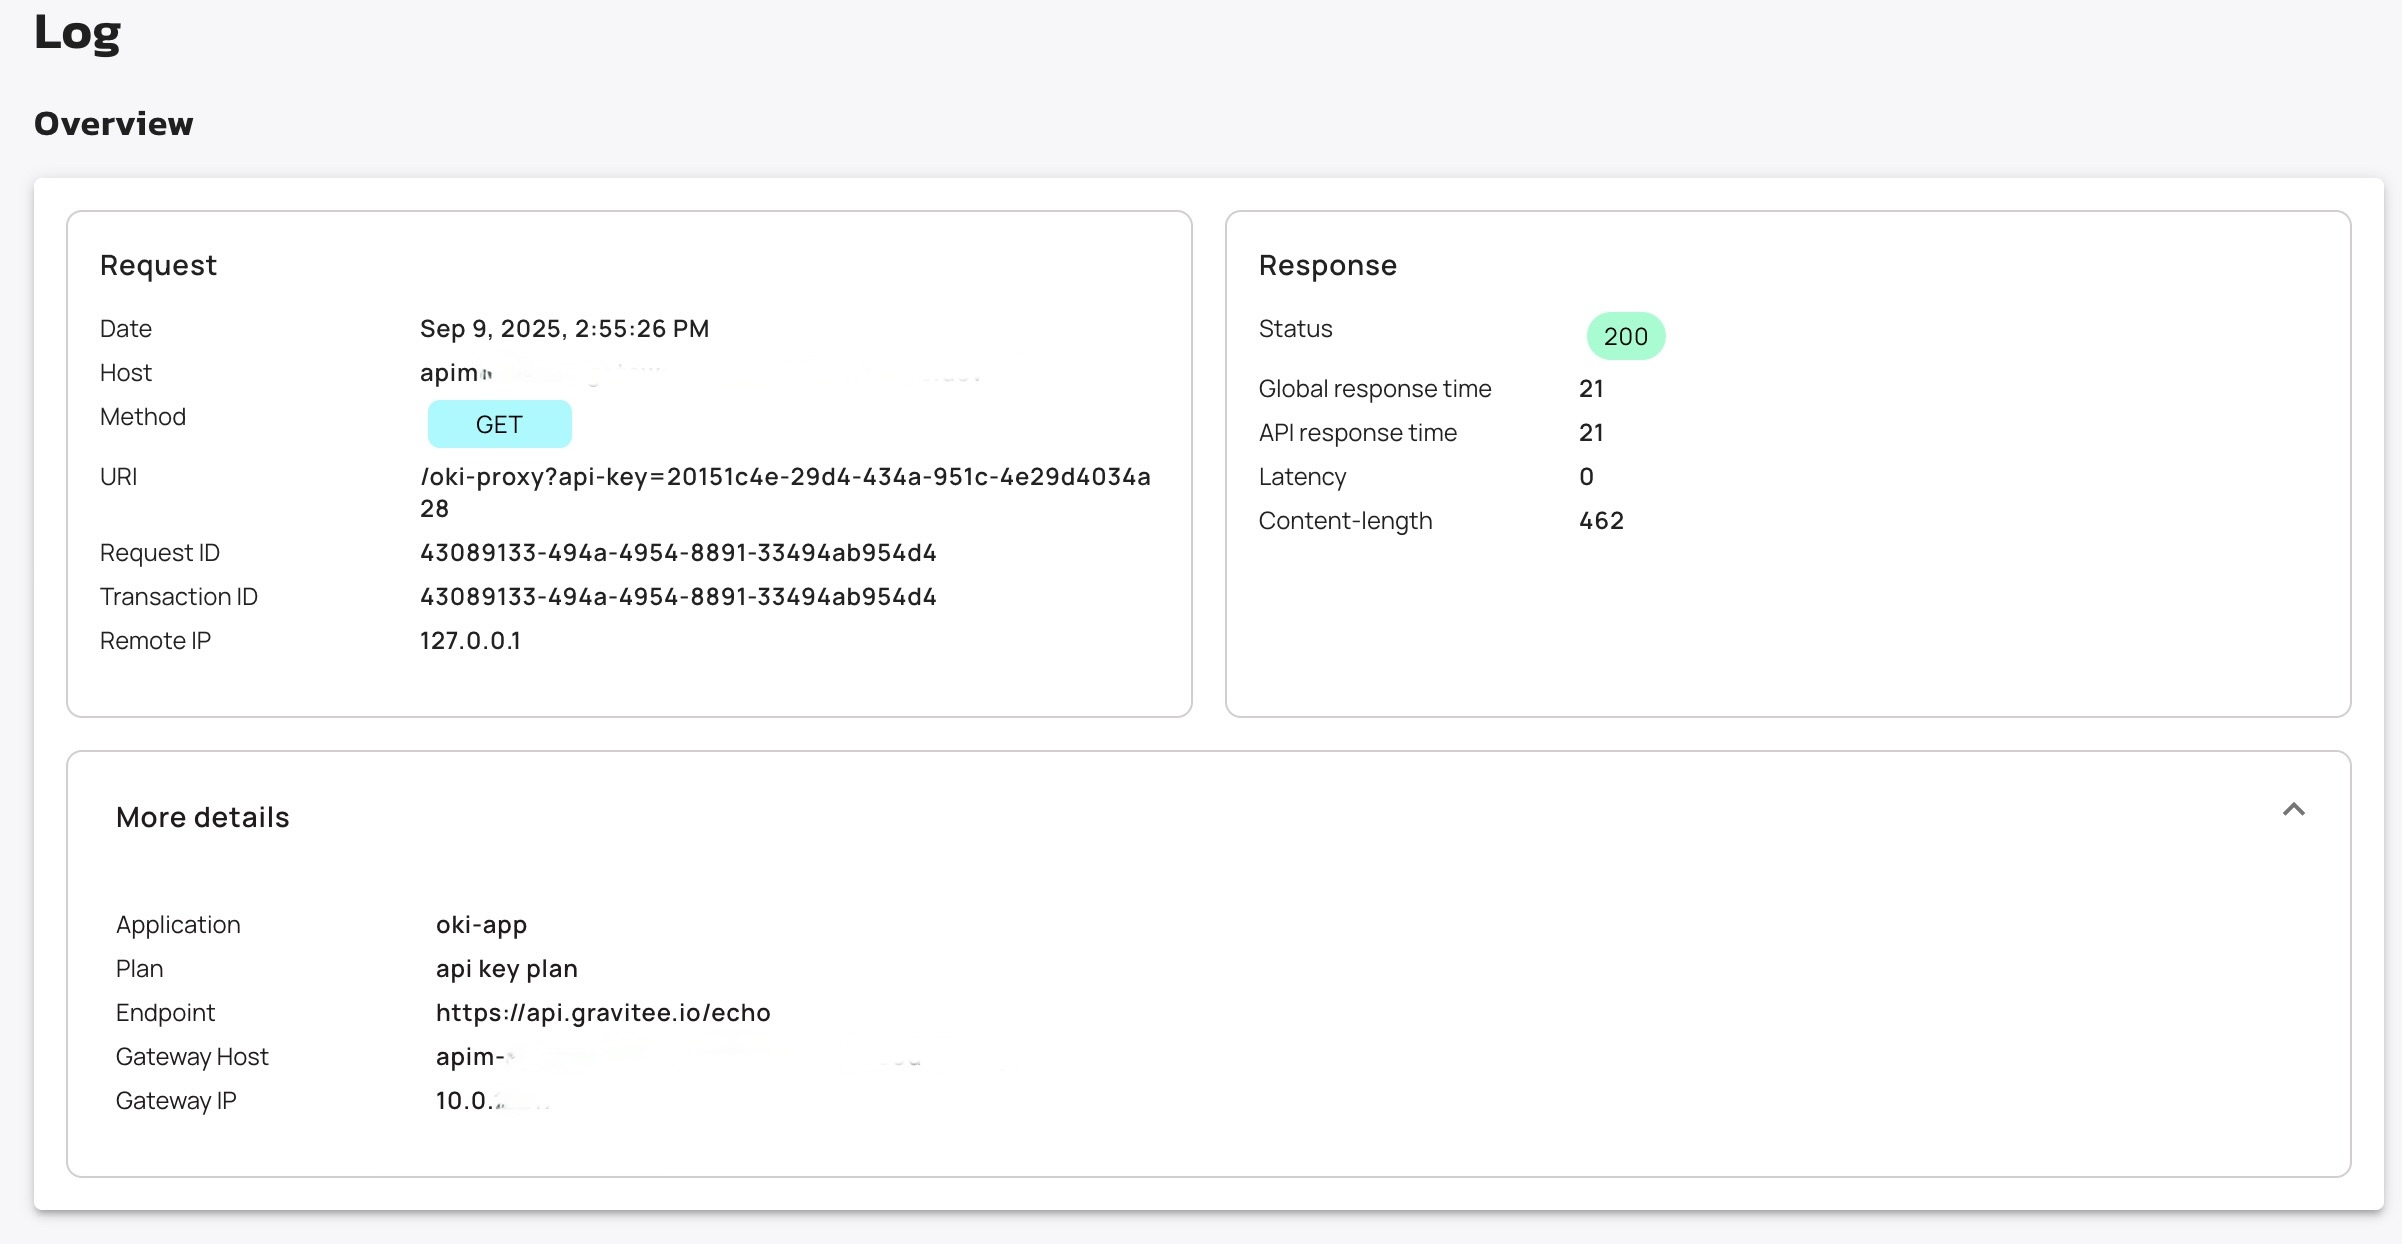Click the Global response time value

pyautogui.click(x=1591, y=389)
